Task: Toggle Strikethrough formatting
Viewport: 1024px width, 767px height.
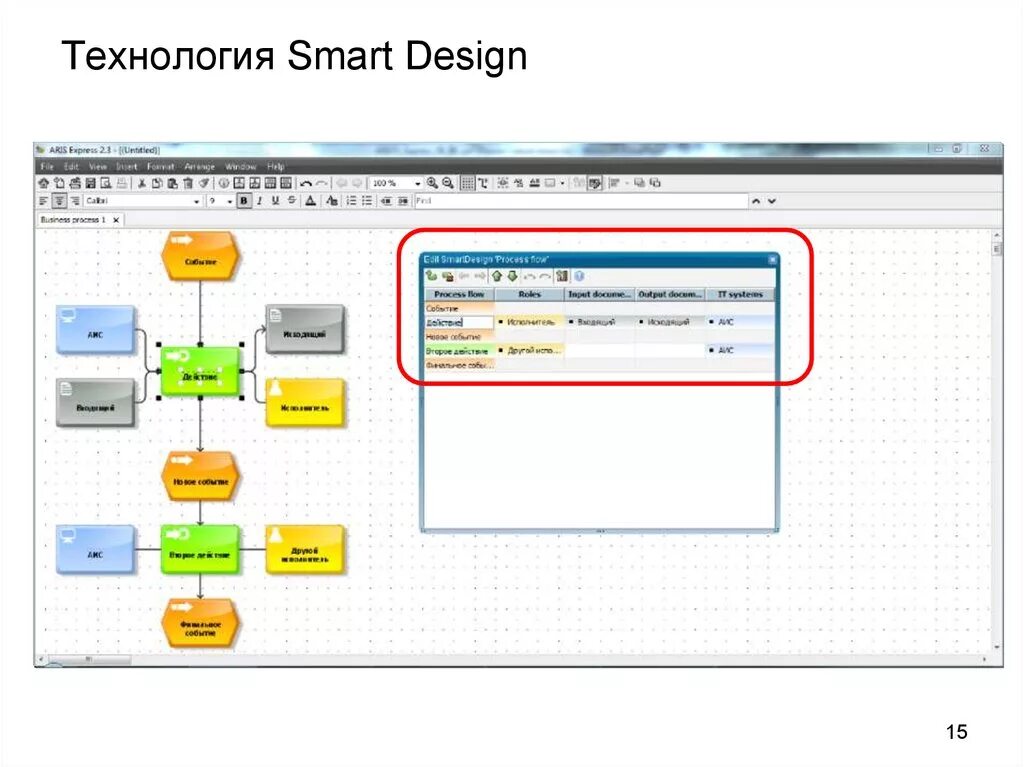Action: point(291,201)
